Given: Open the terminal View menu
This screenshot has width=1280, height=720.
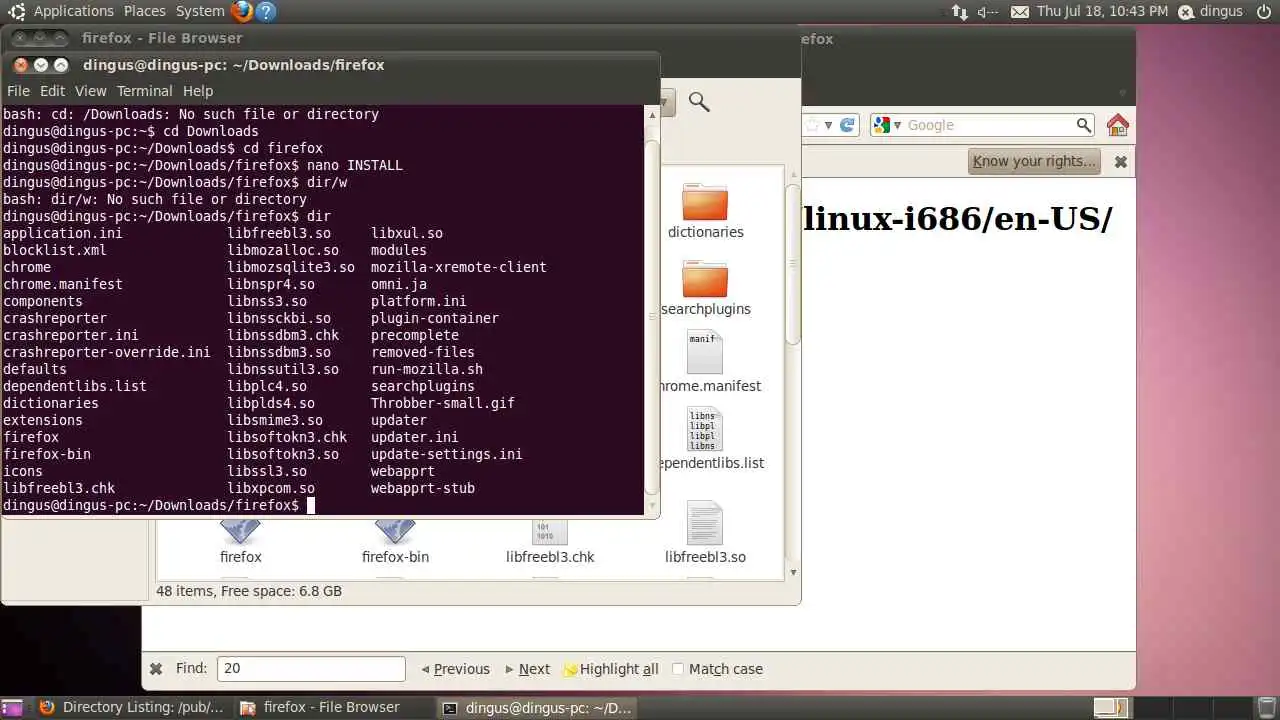Looking at the screenshot, I should tap(90, 91).
